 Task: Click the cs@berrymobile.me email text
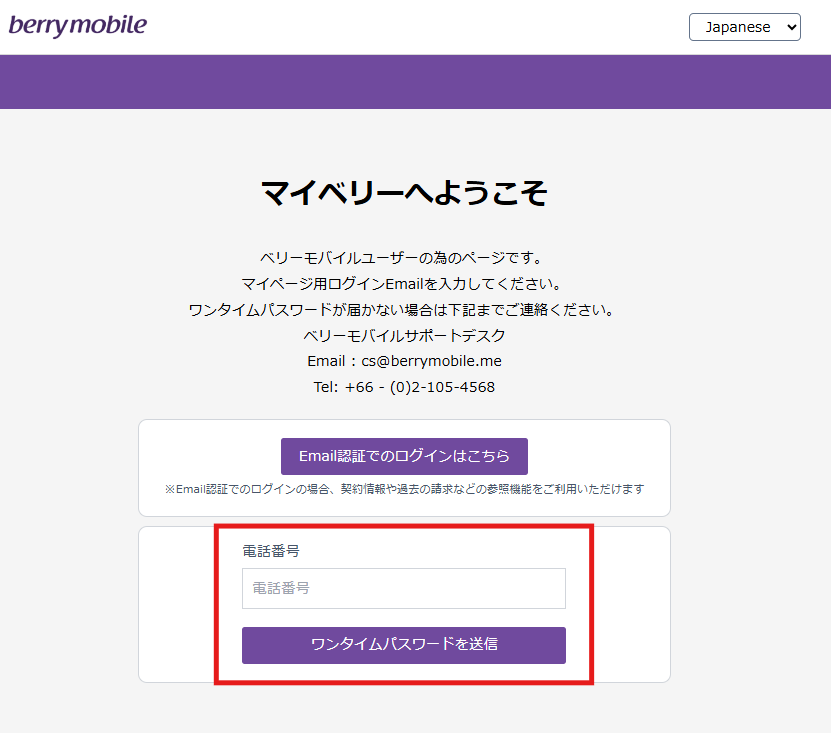pos(431,361)
